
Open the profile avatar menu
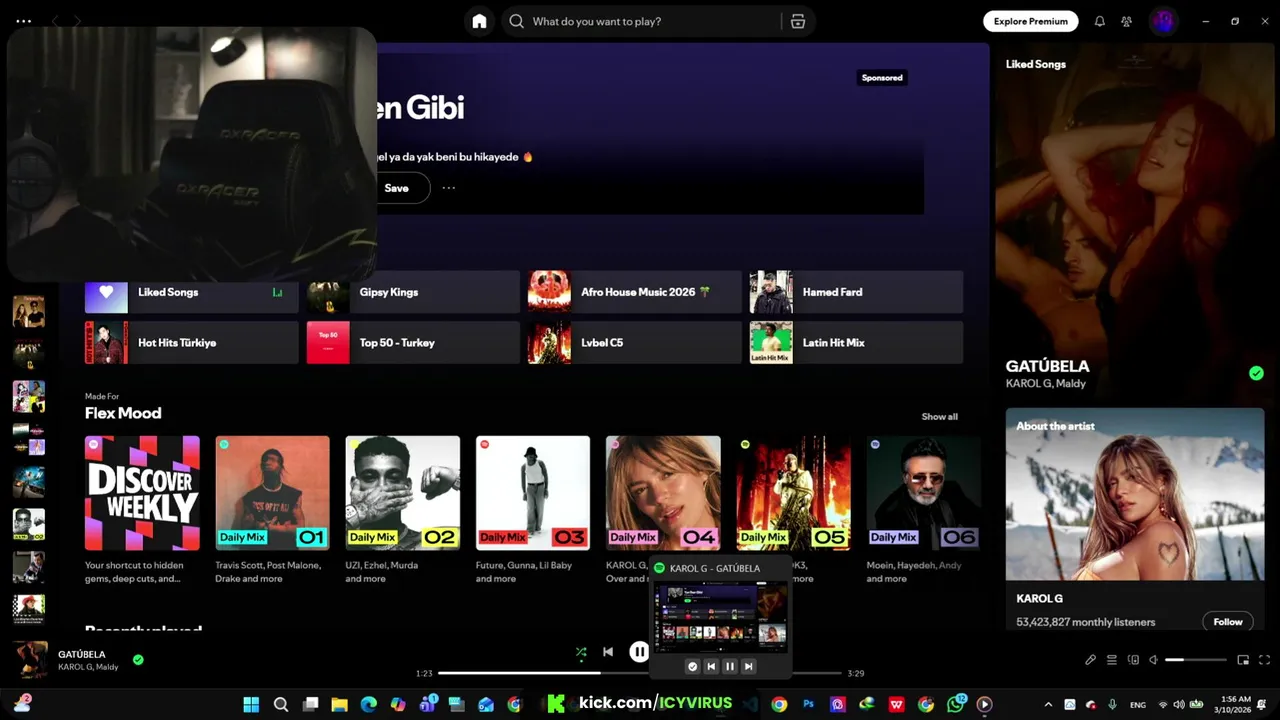click(1162, 21)
